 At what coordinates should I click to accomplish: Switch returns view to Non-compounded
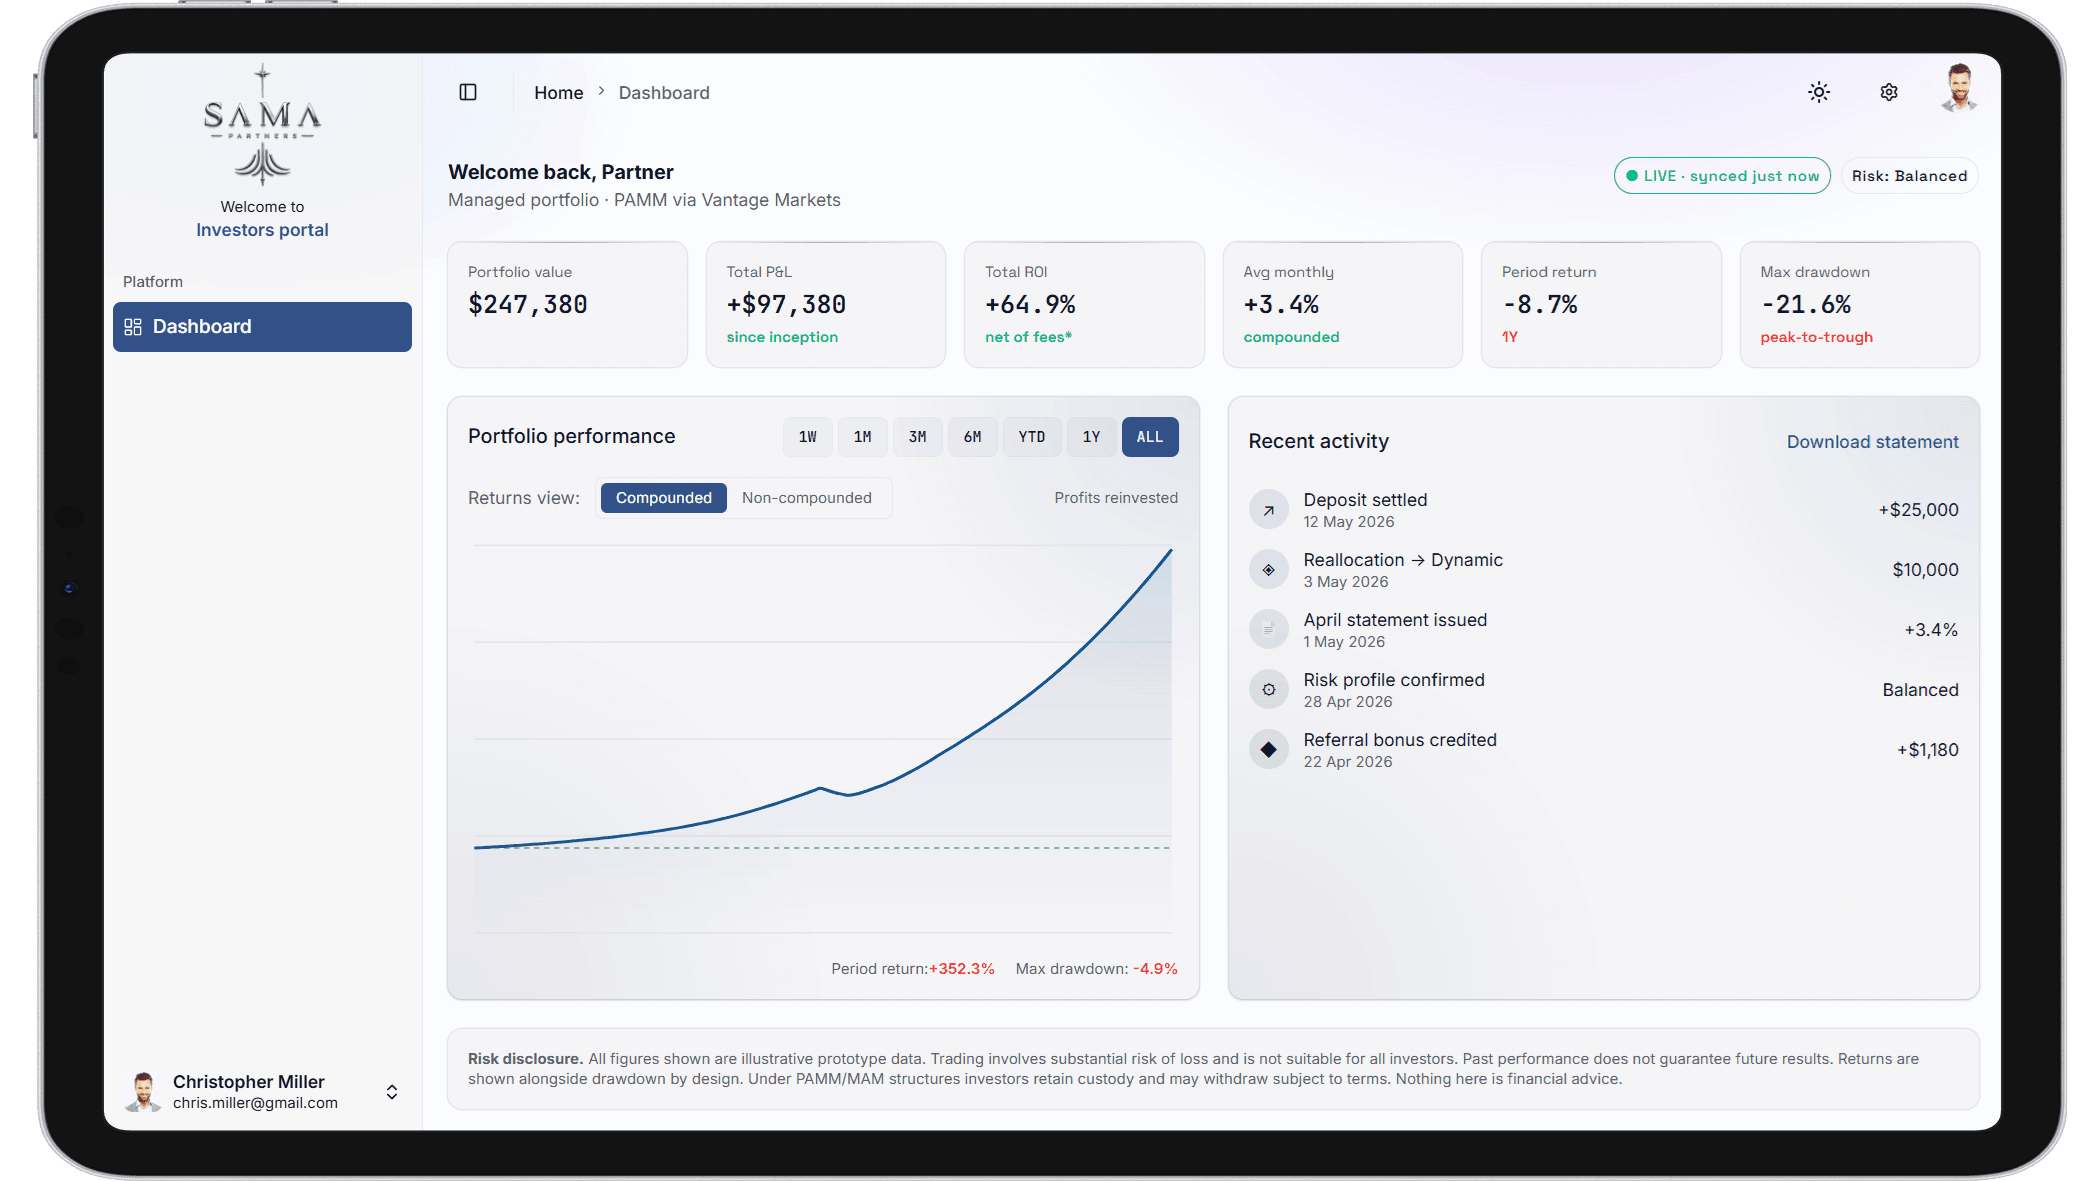coord(807,498)
